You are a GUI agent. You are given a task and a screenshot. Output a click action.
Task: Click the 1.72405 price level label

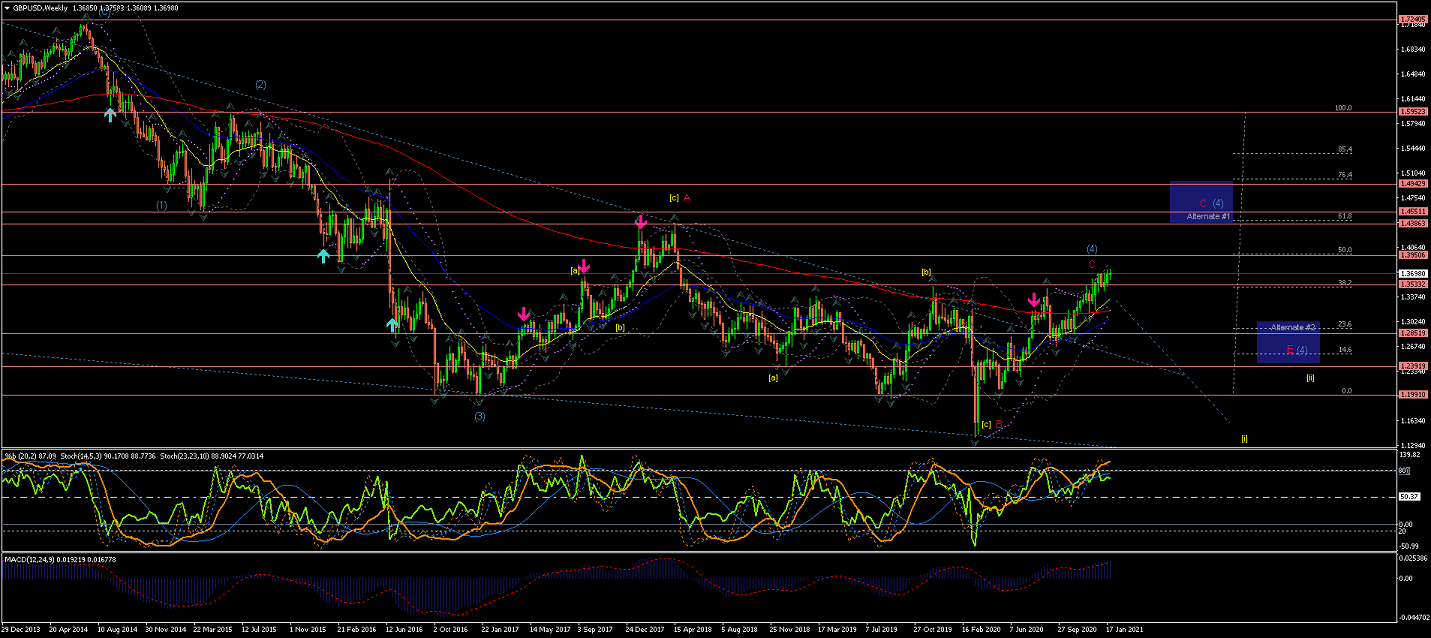click(x=1413, y=19)
